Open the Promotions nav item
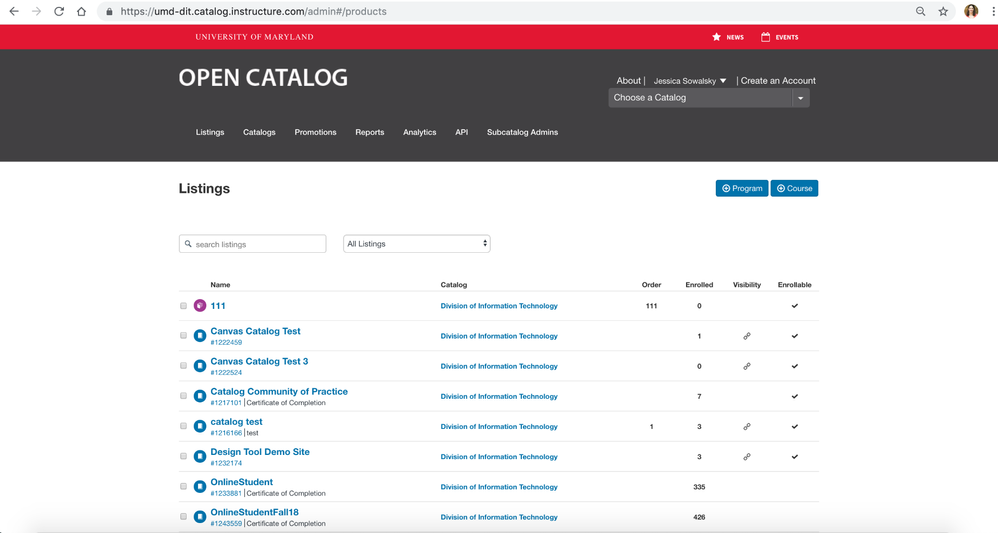The image size is (998, 533). [315, 132]
